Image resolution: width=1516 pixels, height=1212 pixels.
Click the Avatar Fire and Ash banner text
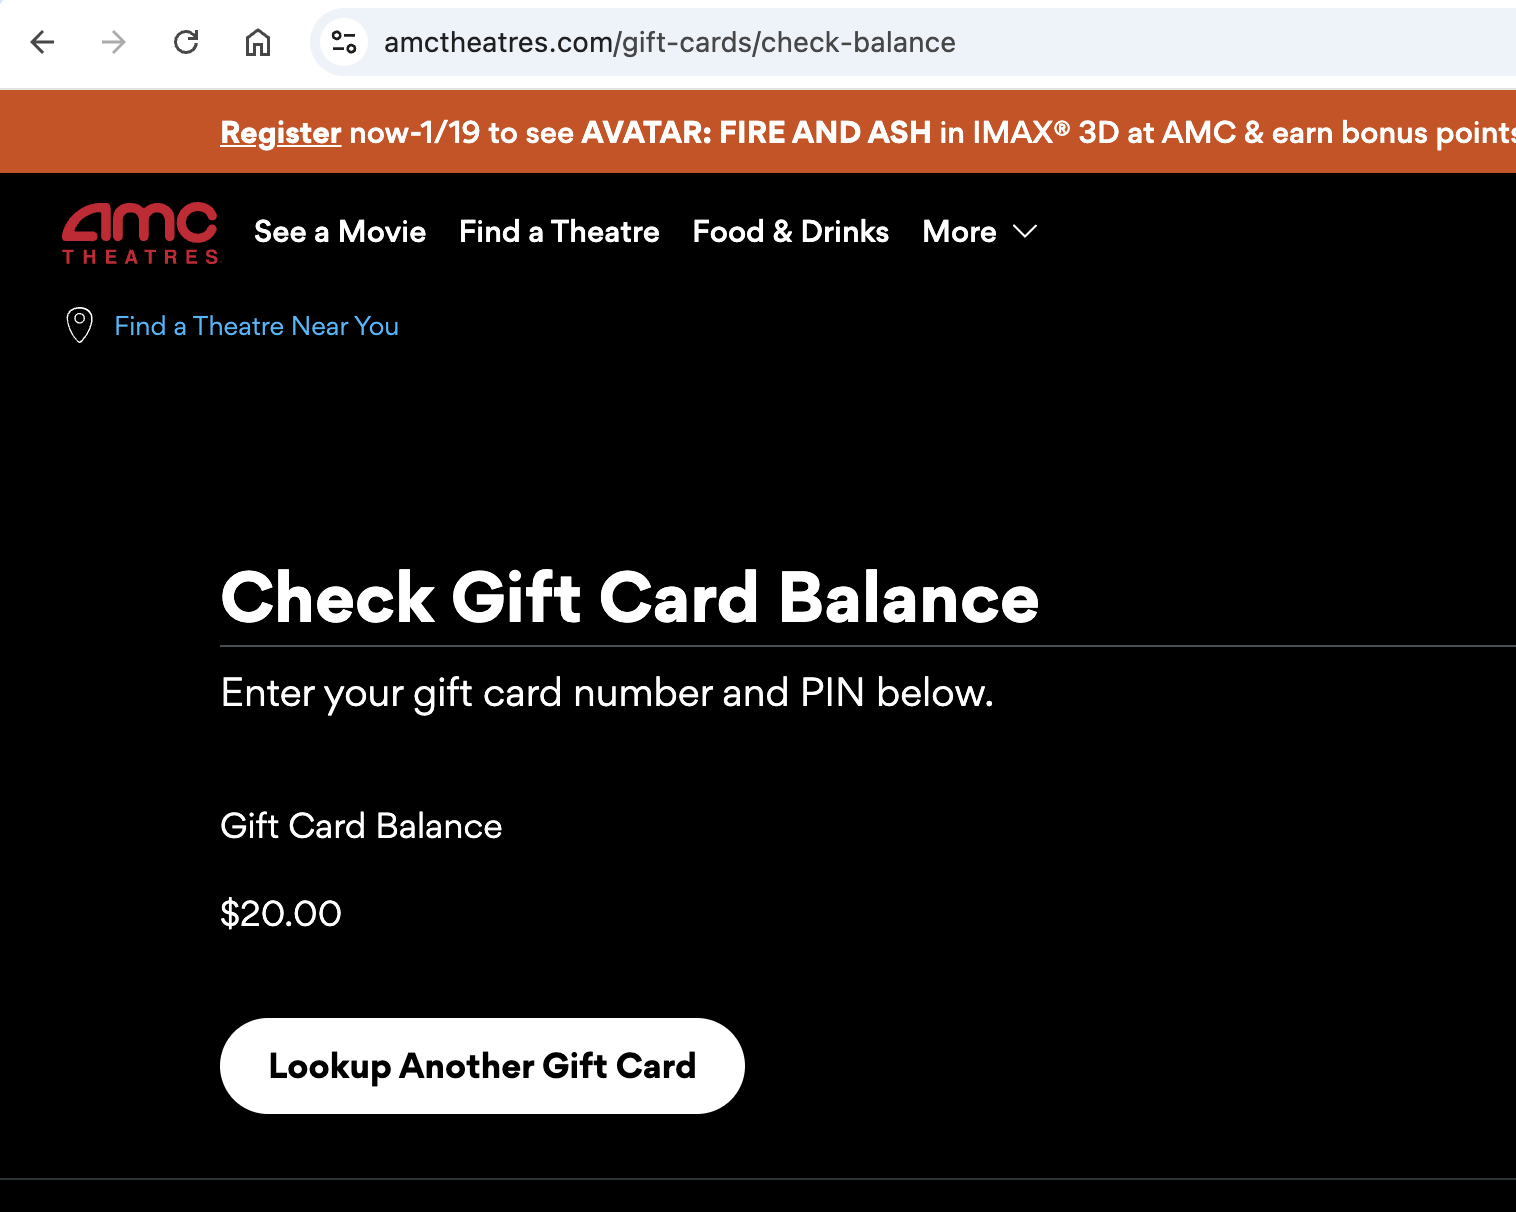pos(755,133)
